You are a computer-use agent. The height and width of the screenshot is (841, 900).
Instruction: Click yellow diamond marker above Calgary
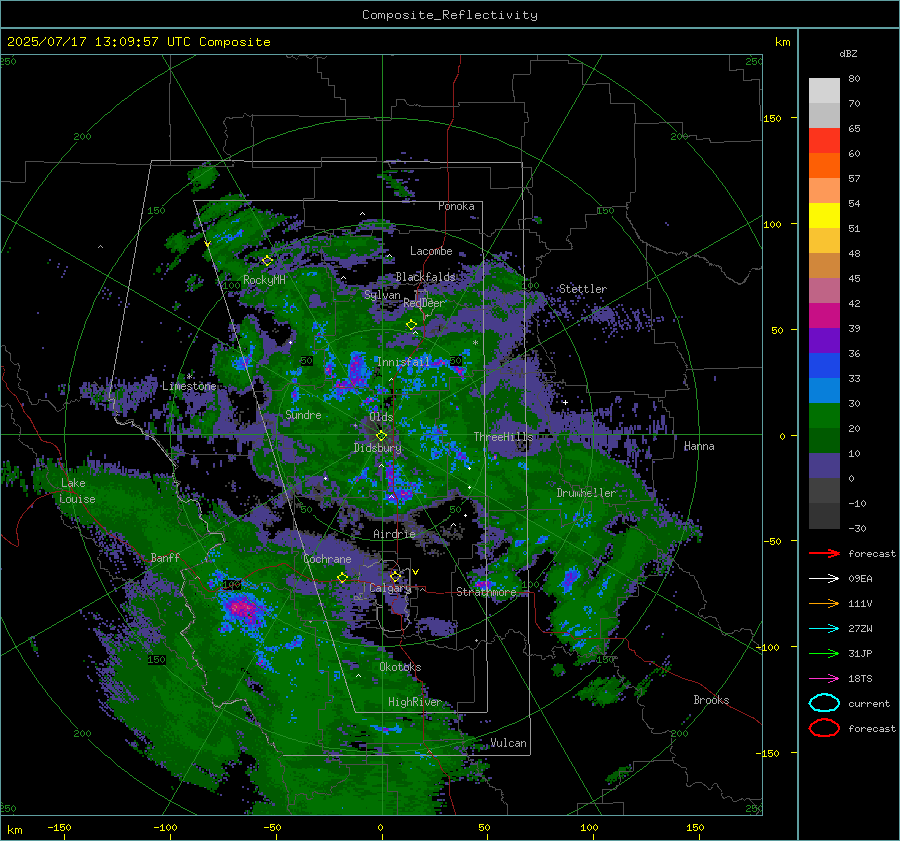click(395, 576)
